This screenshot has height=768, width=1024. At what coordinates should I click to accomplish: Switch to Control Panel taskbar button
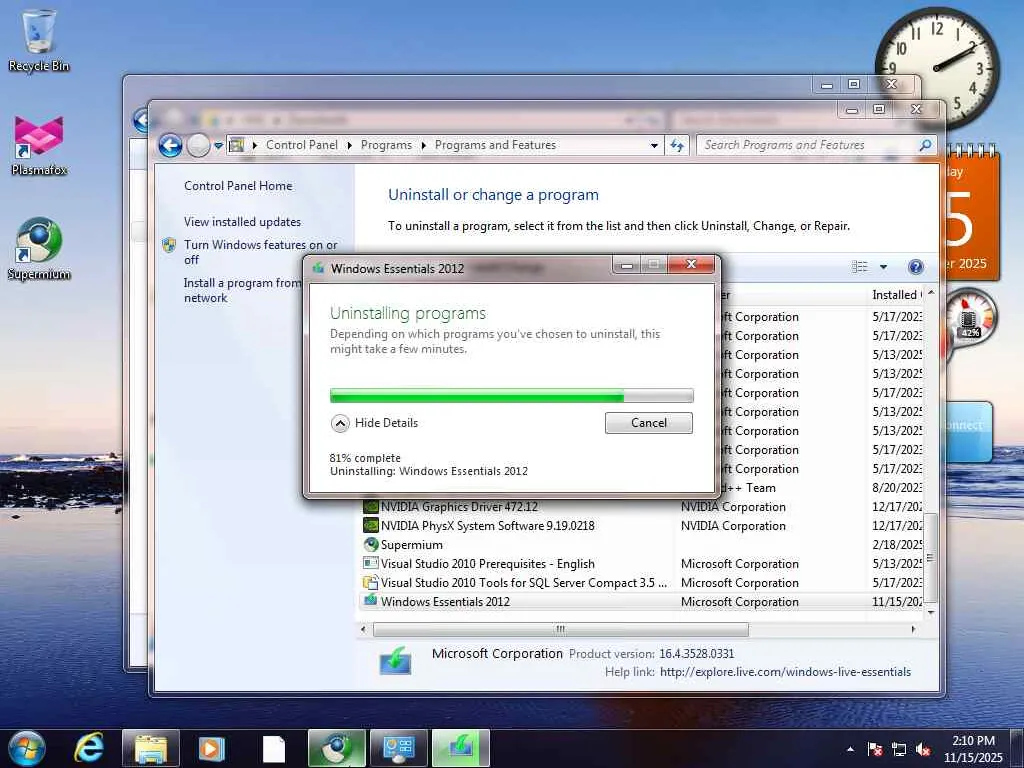[x=398, y=748]
